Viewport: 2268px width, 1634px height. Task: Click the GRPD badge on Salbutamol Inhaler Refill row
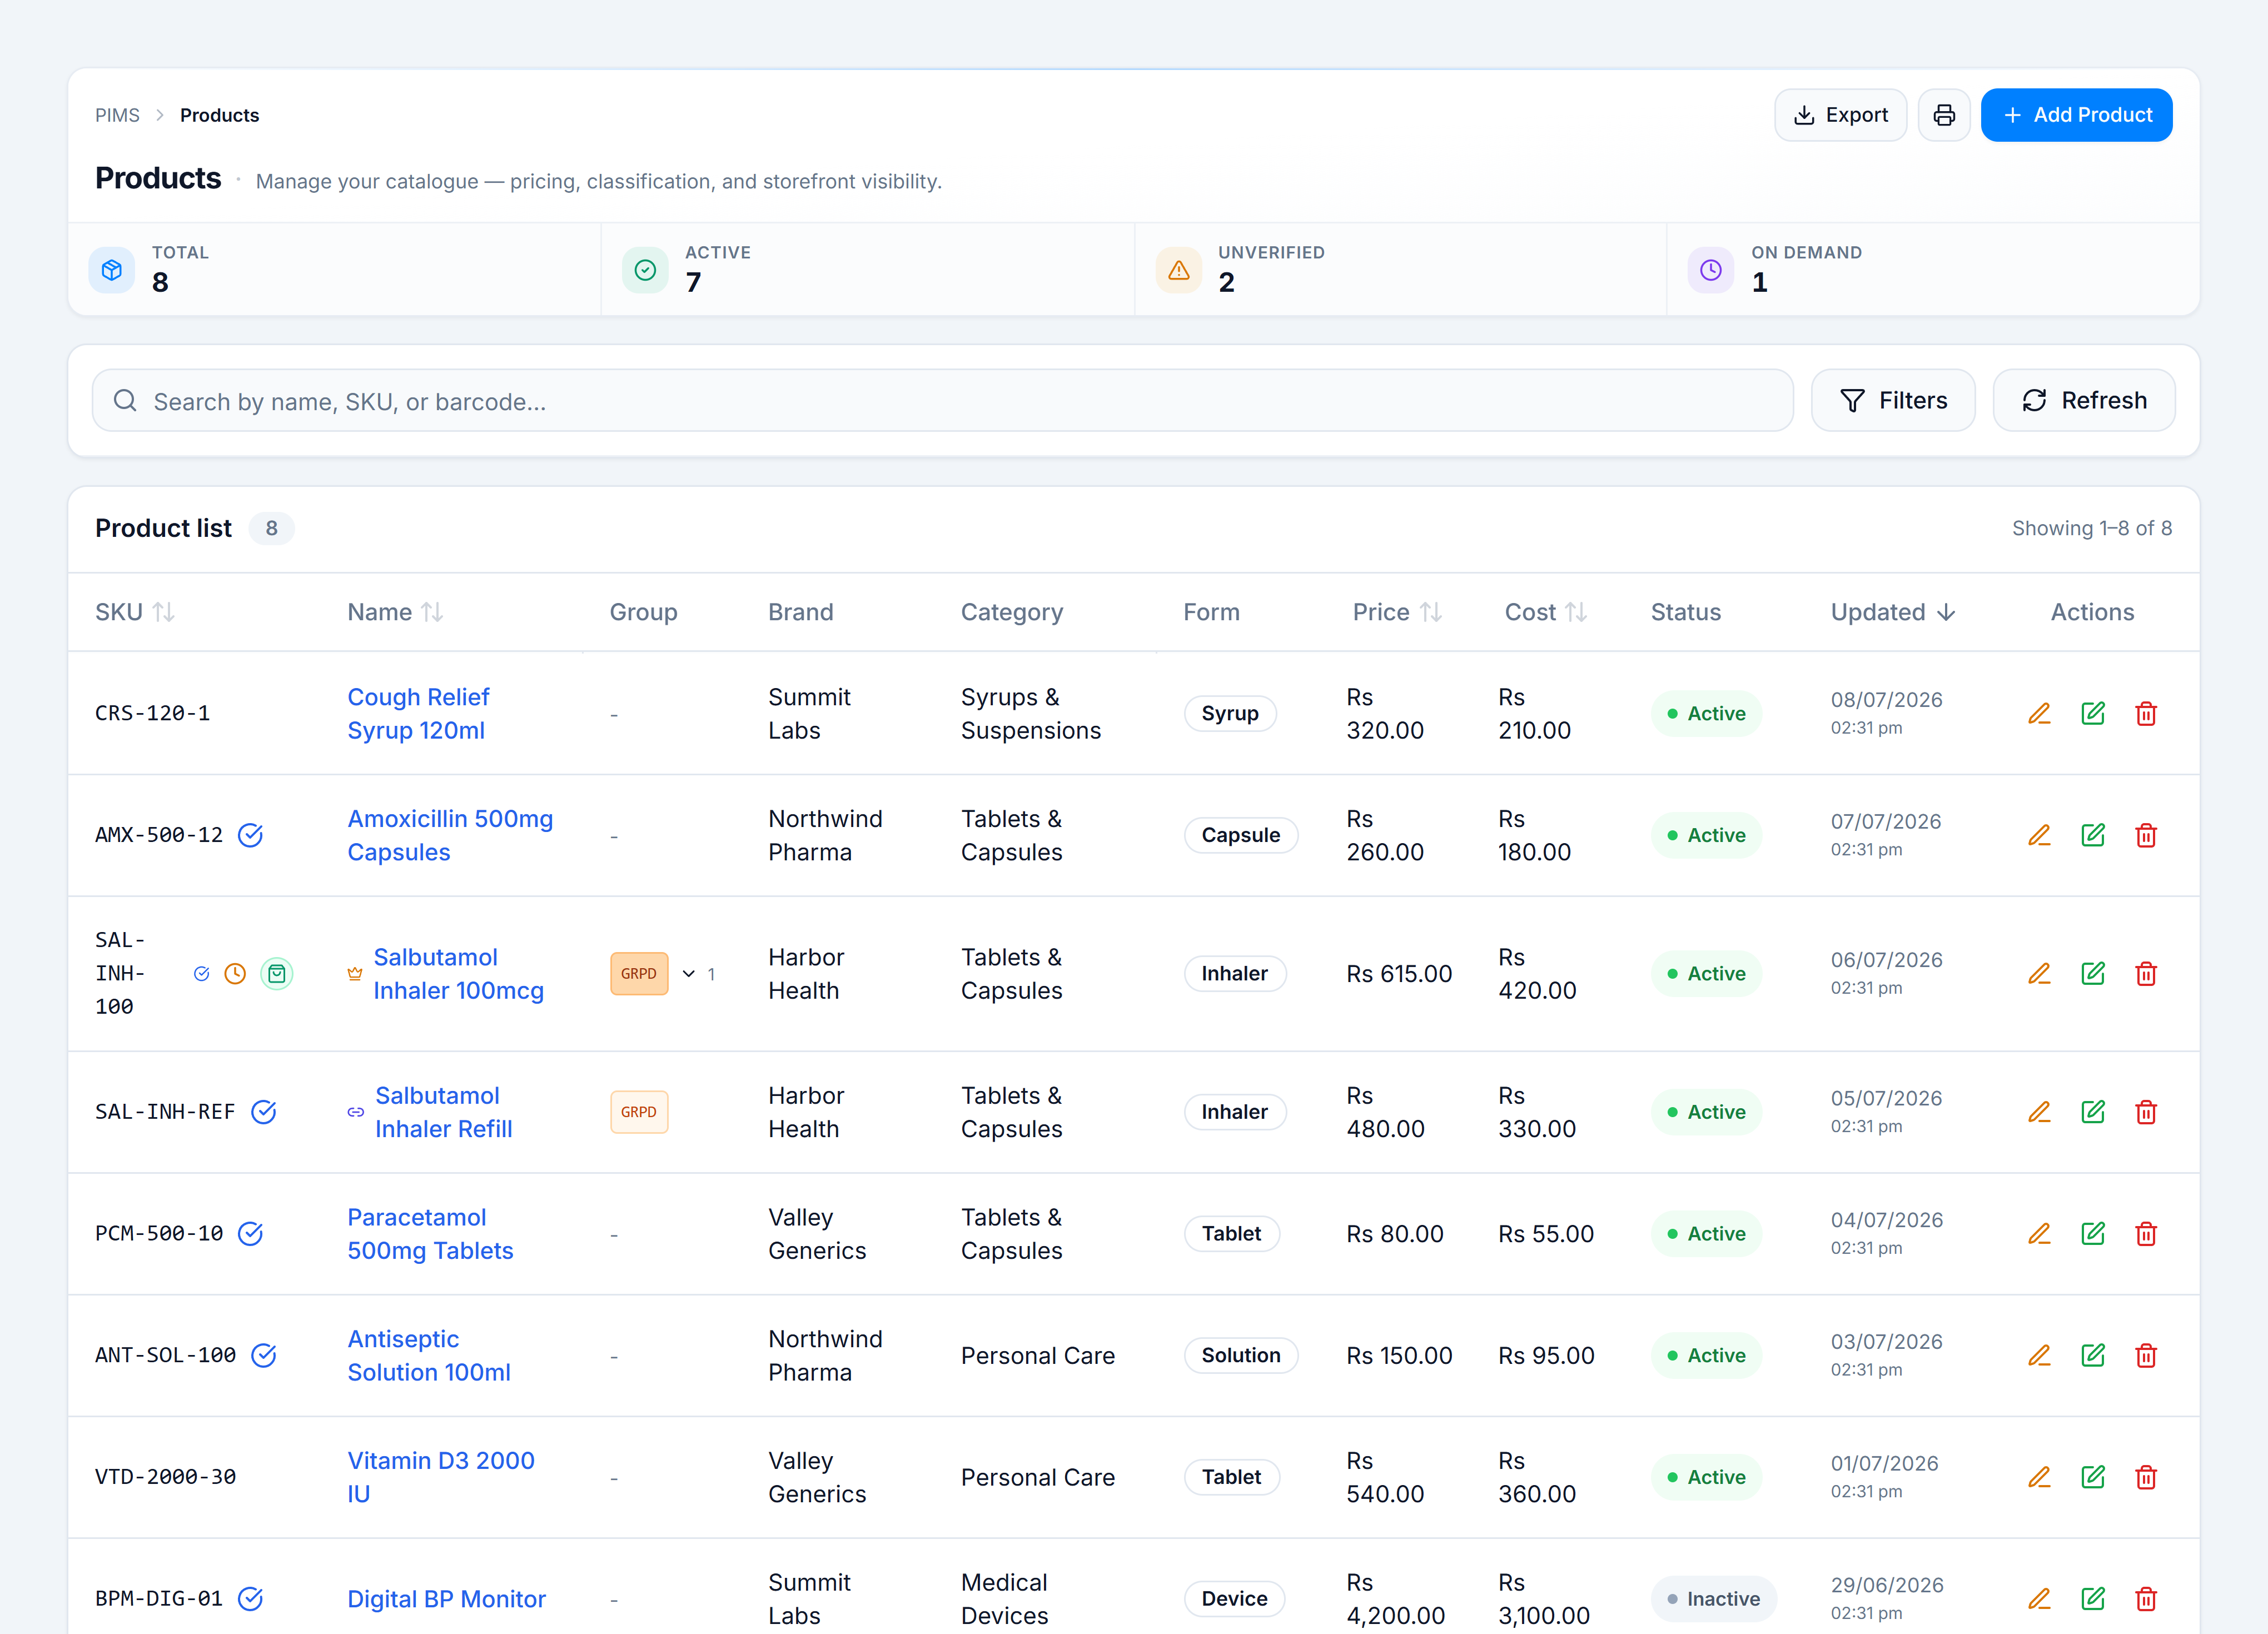coord(639,1112)
